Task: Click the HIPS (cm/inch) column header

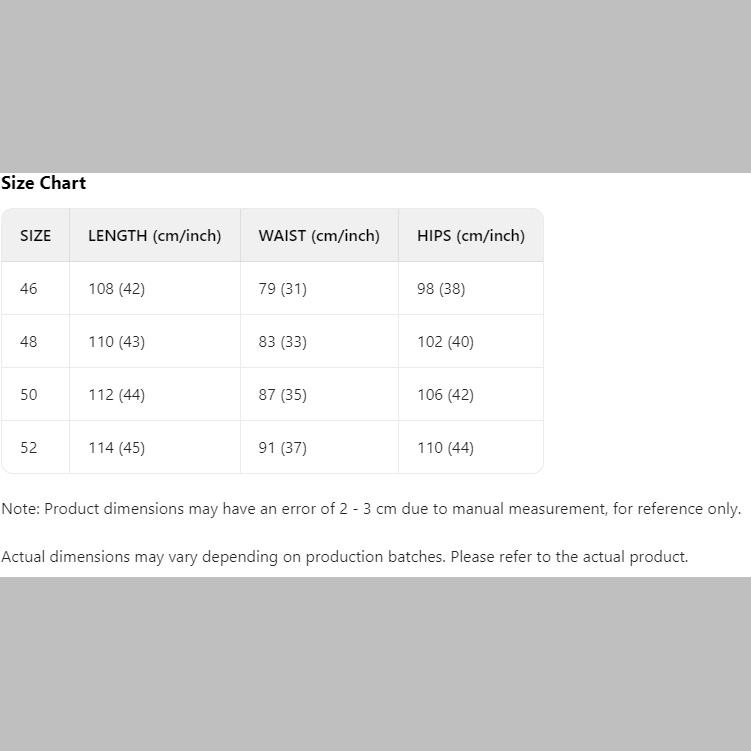Action: coord(470,236)
